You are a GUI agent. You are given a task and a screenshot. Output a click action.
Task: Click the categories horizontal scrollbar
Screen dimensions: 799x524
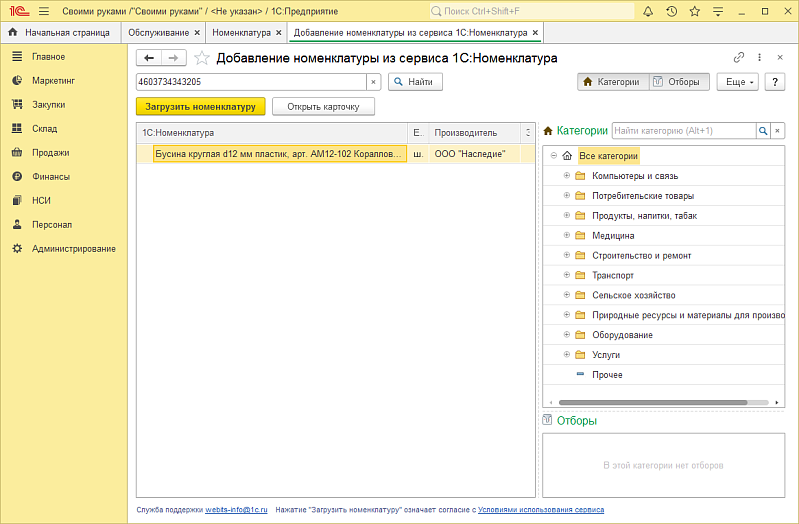[660, 402]
